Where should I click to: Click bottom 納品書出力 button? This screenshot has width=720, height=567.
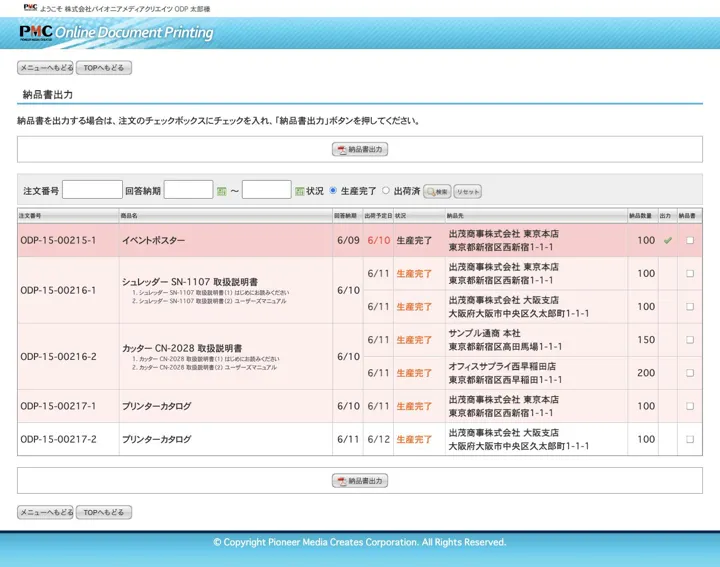click(x=360, y=481)
